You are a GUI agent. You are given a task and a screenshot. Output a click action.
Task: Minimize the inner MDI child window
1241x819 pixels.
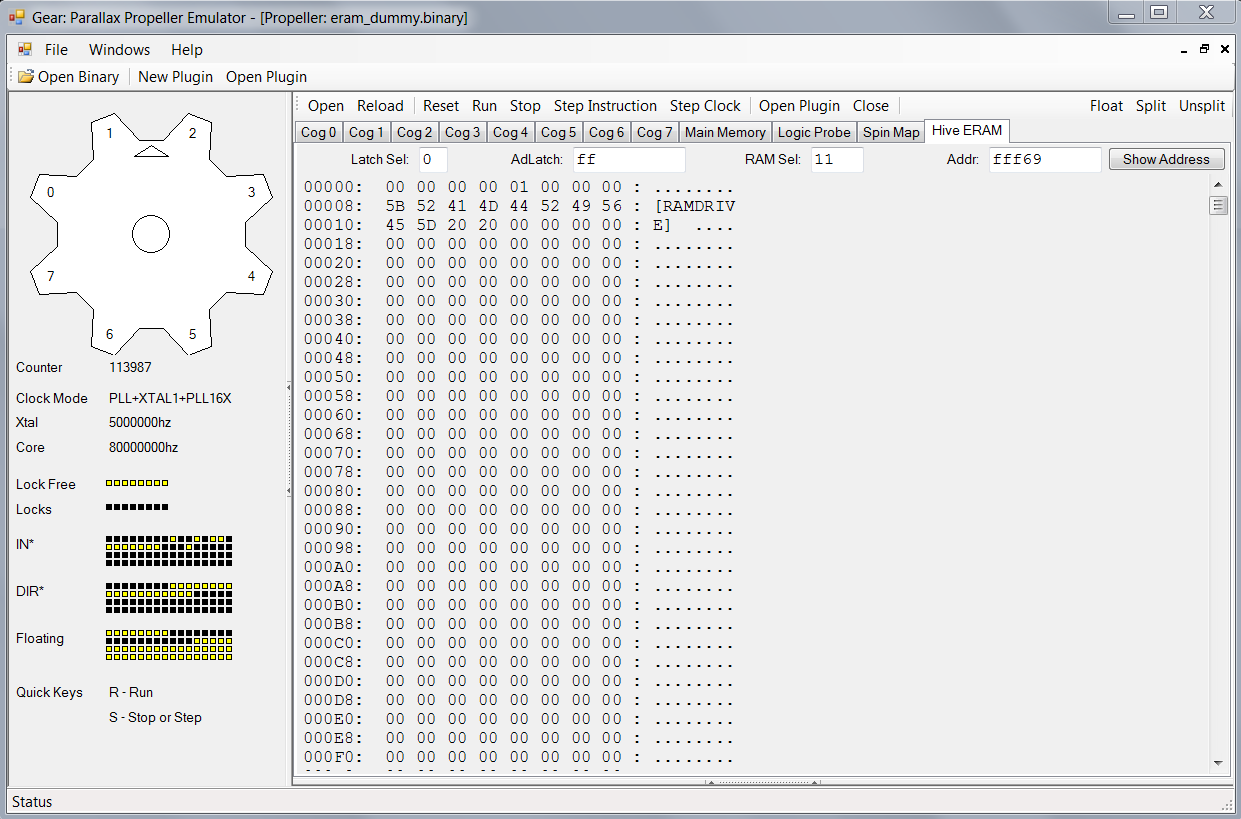pos(1184,49)
